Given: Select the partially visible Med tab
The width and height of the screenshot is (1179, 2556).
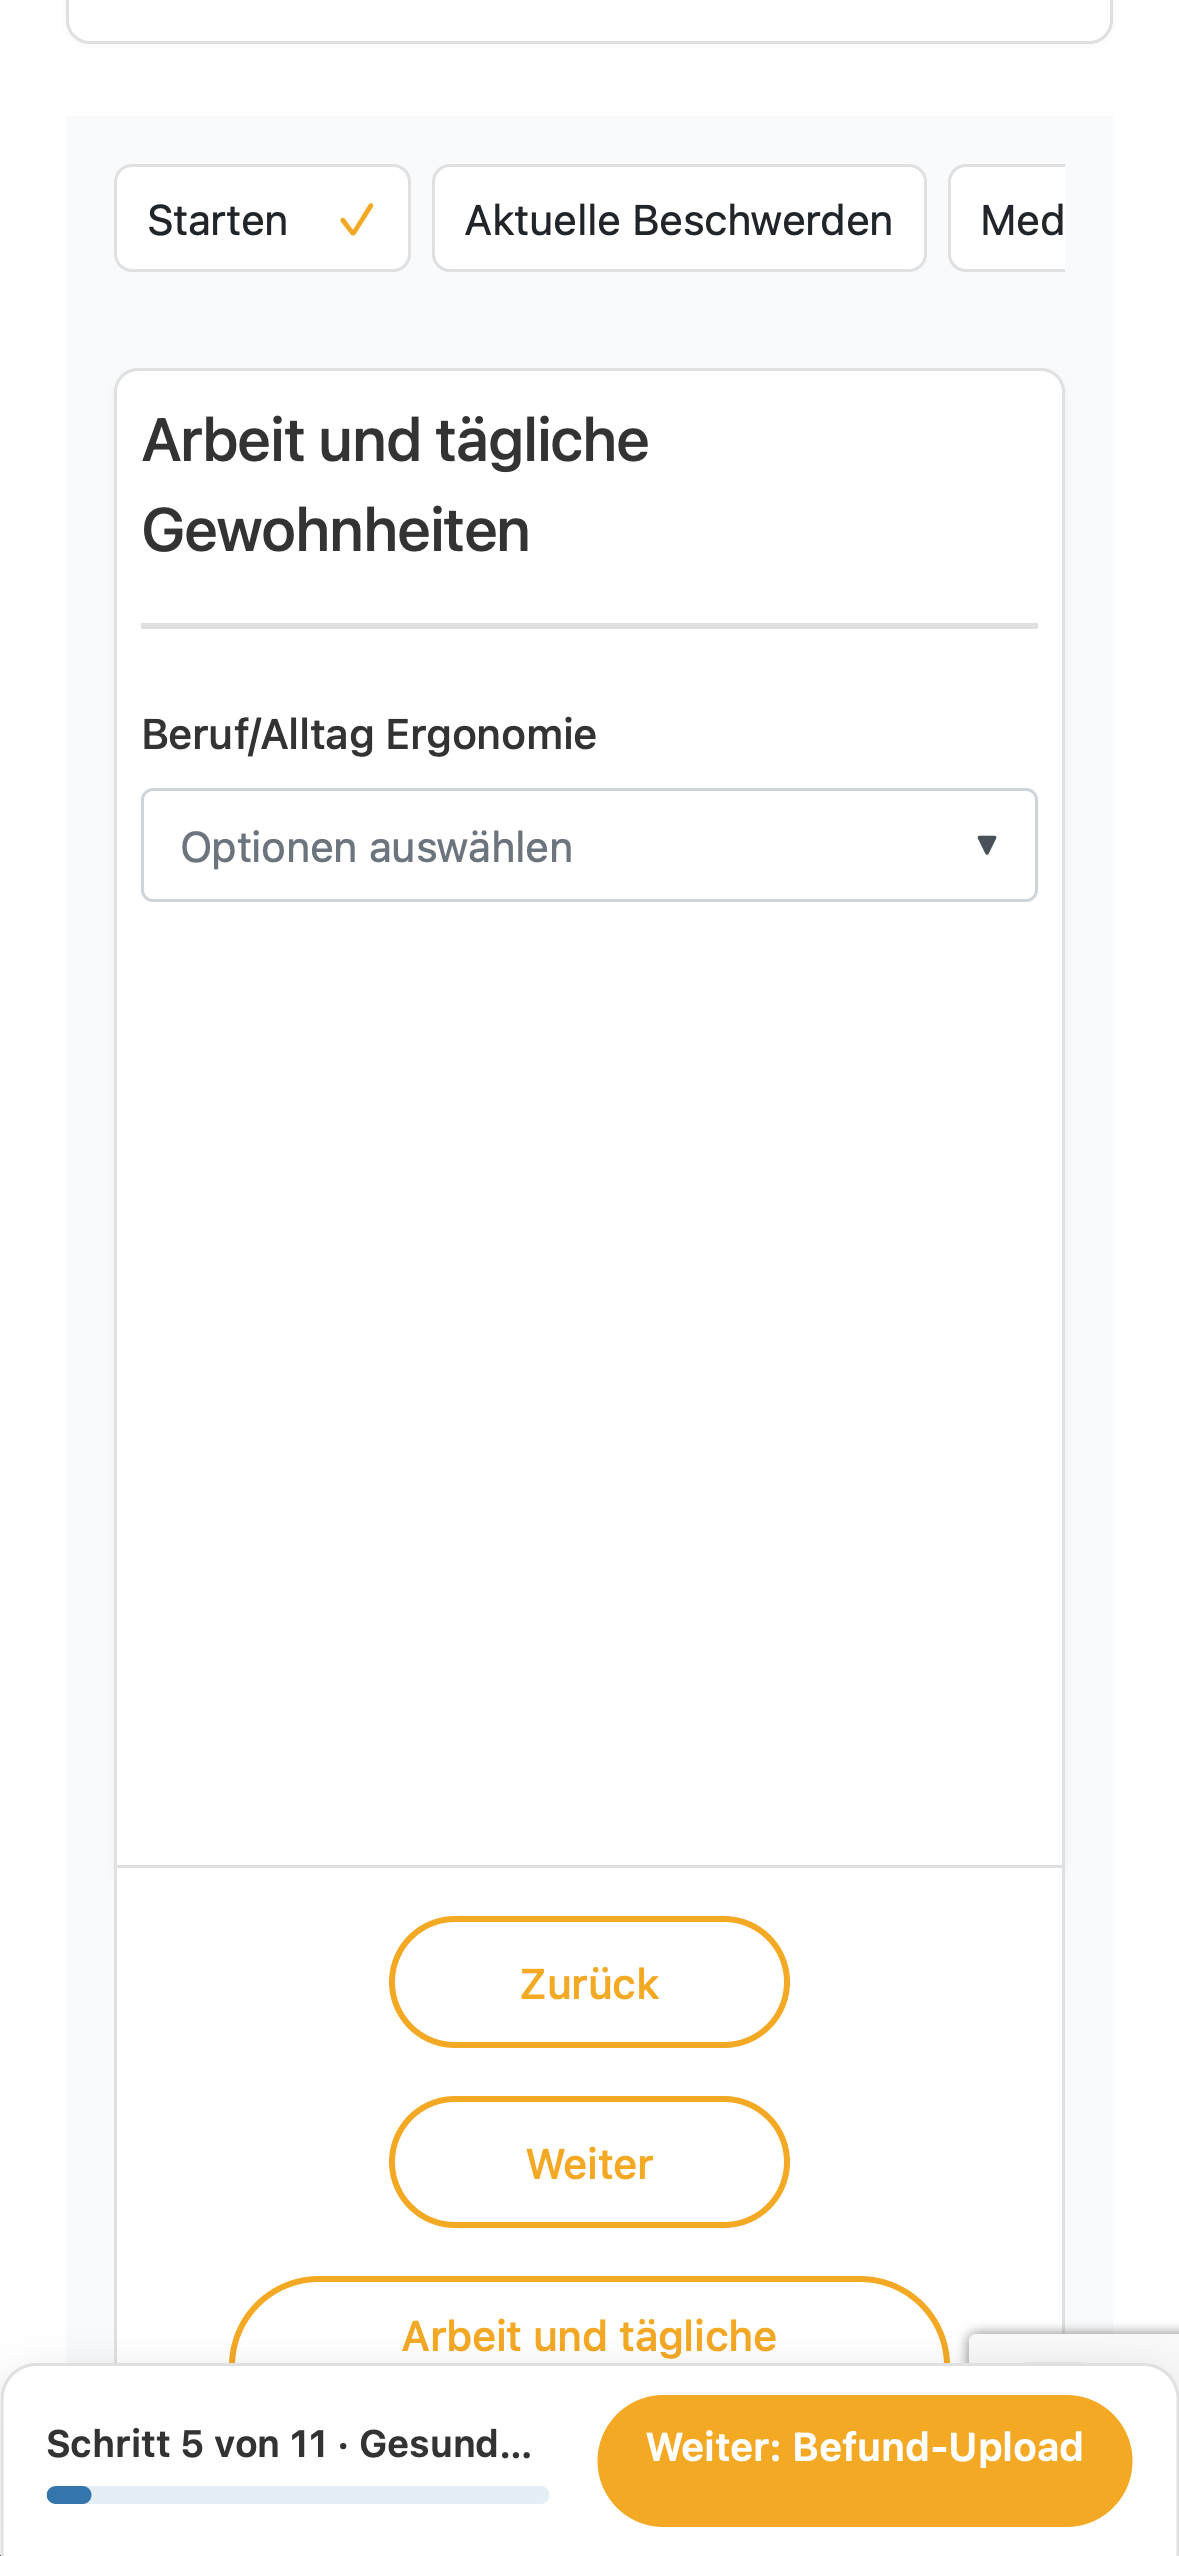Looking at the screenshot, I should (1008, 219).
